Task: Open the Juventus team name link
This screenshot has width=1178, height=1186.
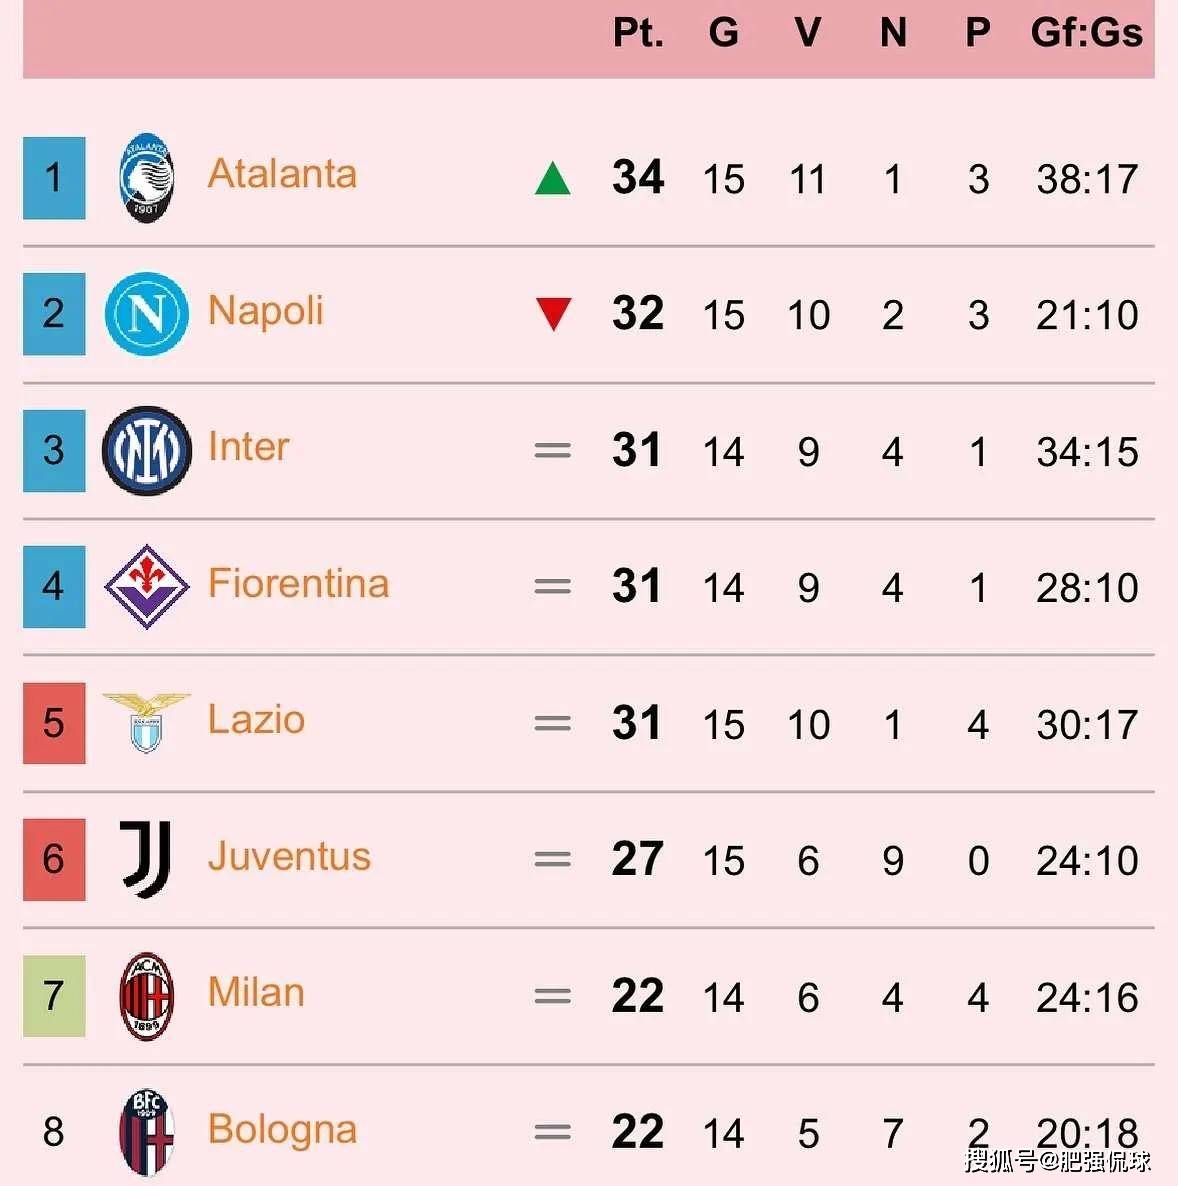Action: (290, 856)
